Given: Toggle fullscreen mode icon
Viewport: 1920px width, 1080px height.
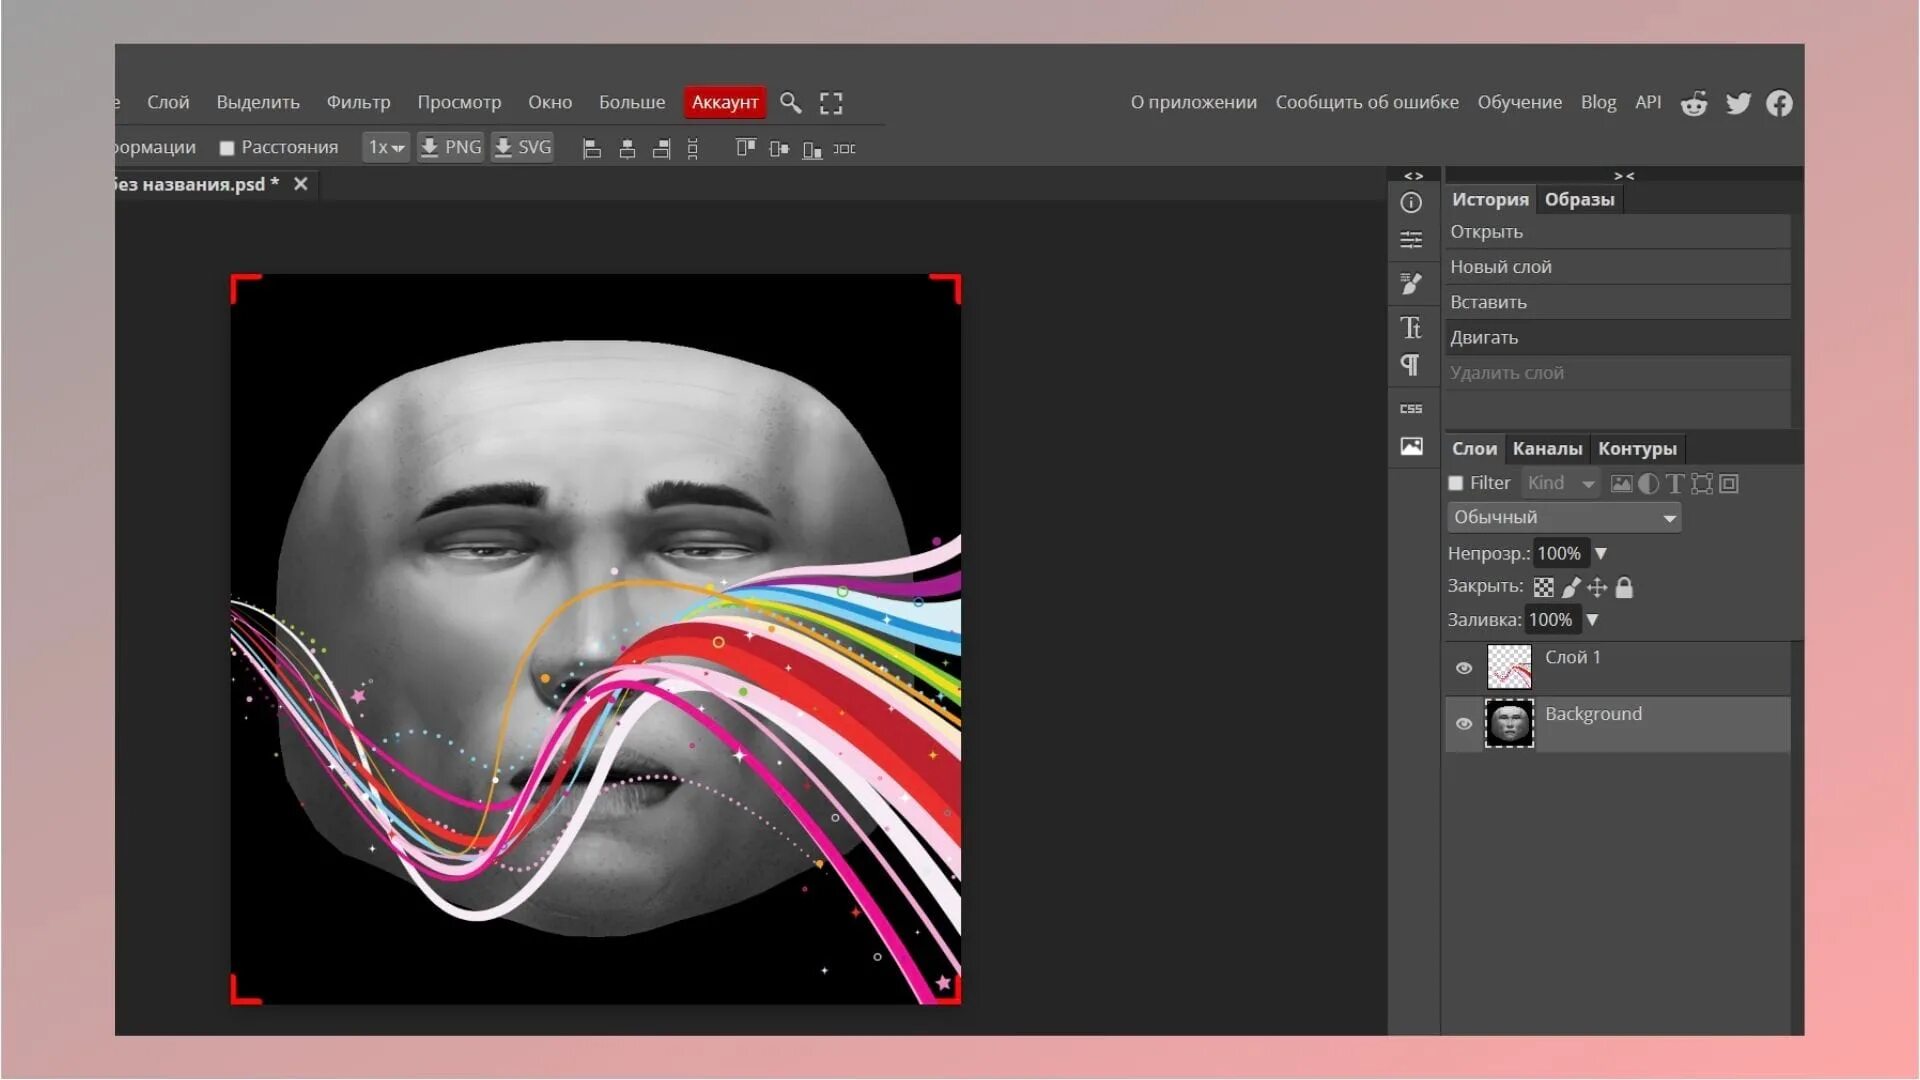Looking at the screenshot, I should click(x=831, y=103).
